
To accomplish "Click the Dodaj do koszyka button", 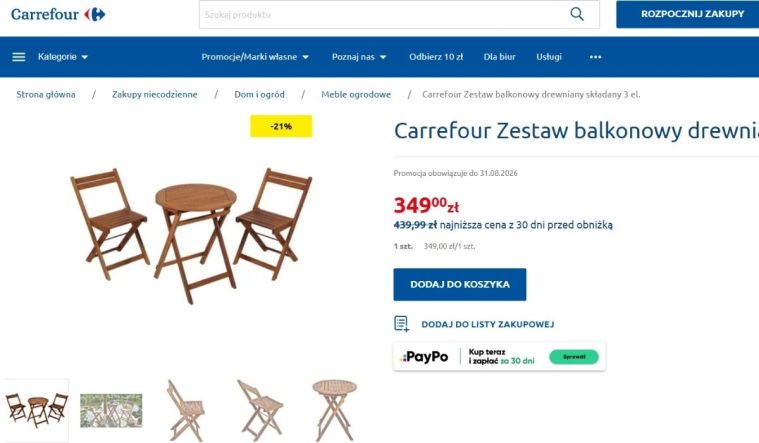I will 459,285.
